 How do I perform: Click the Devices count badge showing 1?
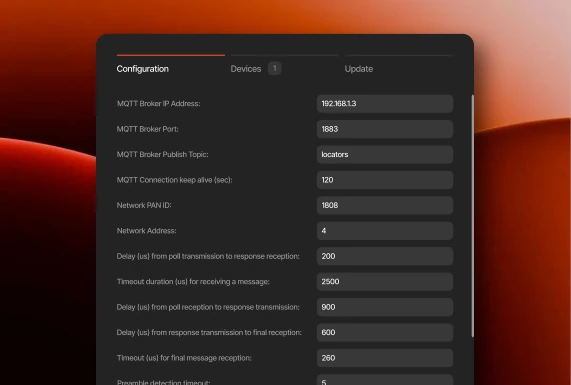(x=275, y=68)
